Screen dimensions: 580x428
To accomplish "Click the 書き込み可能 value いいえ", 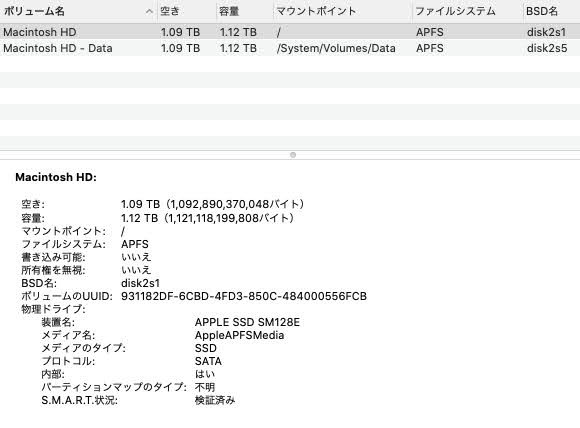I will (136, 257).
